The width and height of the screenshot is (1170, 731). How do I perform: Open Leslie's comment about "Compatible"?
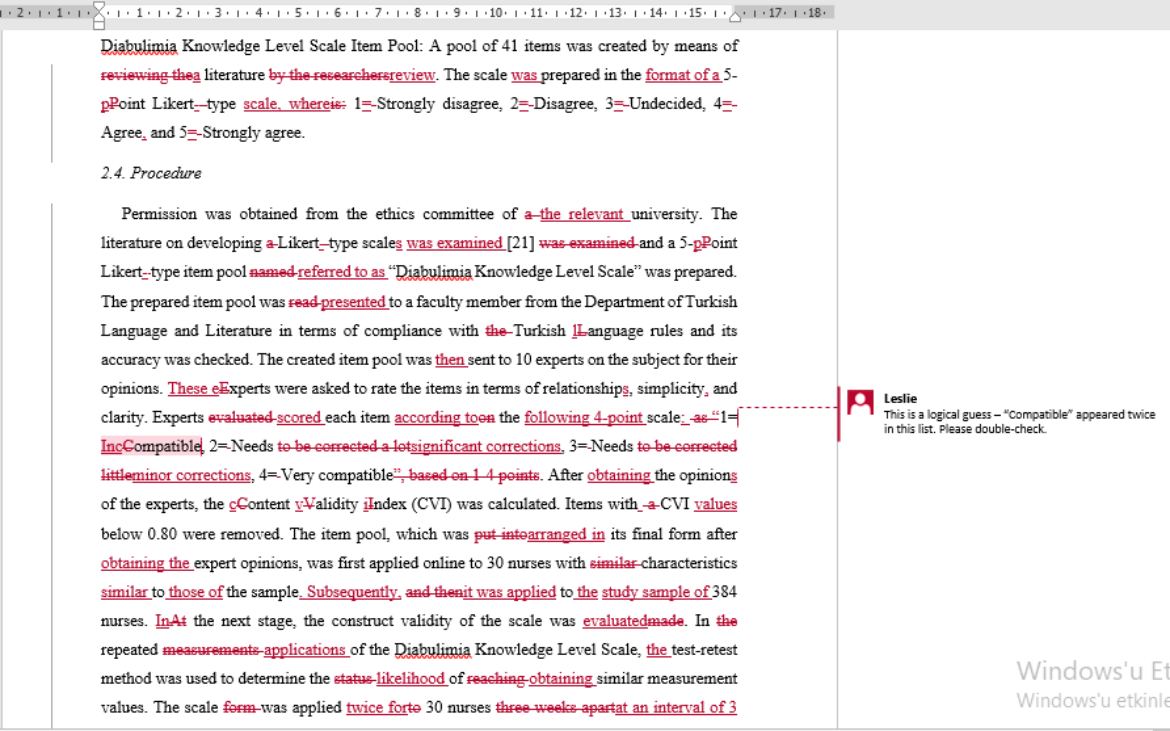(x=1018, y=422)
